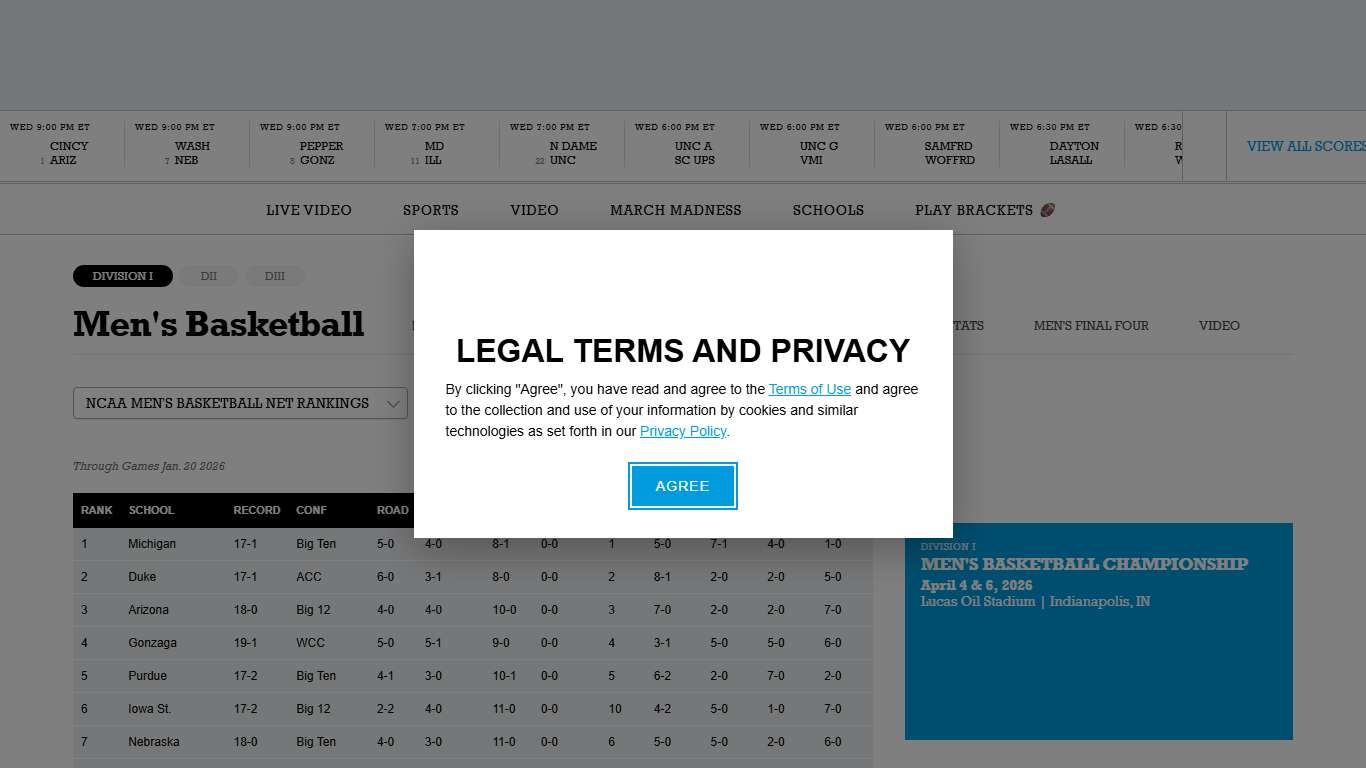Open the NET rankings dropdown chevron
This screenshot has width=1366, height=768.
[x=393, y=404]
